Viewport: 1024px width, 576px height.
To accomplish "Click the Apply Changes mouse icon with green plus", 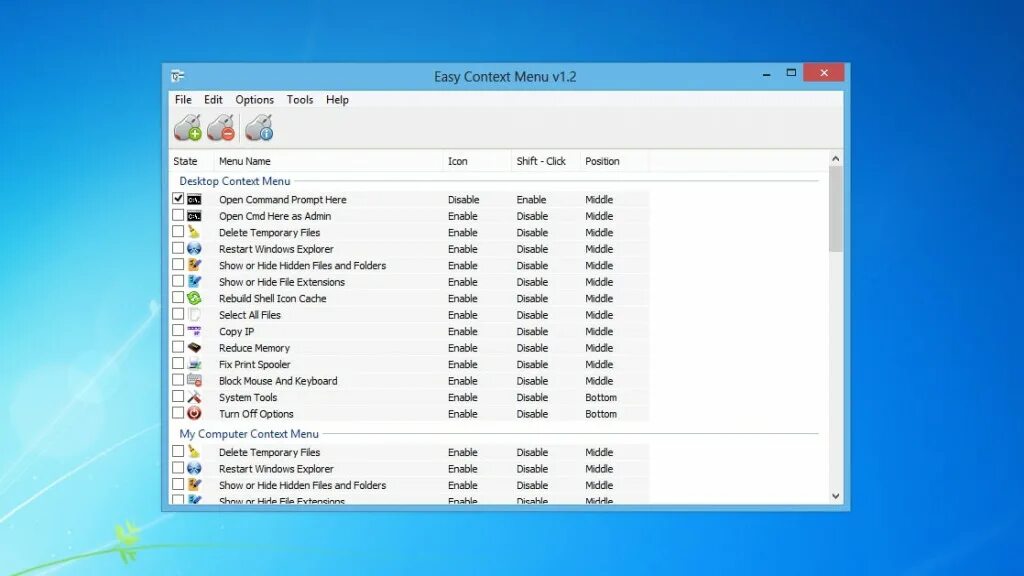I will tap(187, 128).
